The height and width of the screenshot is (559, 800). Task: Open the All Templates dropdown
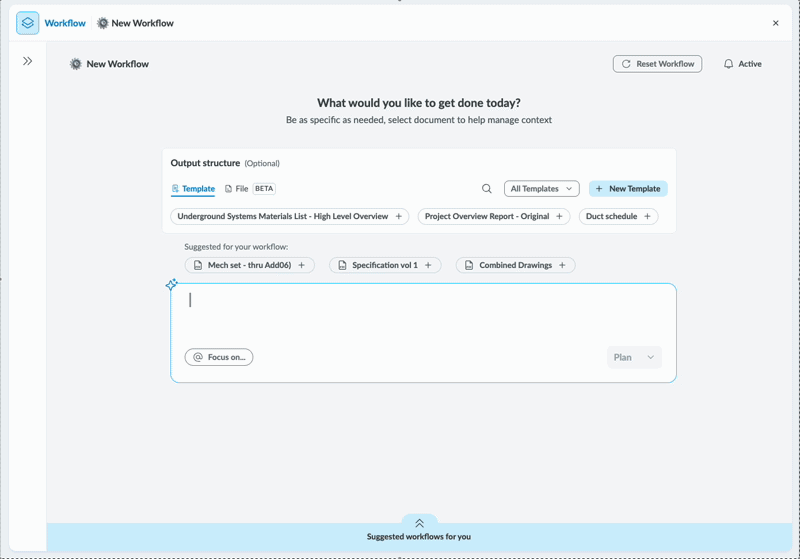point(541,189)
